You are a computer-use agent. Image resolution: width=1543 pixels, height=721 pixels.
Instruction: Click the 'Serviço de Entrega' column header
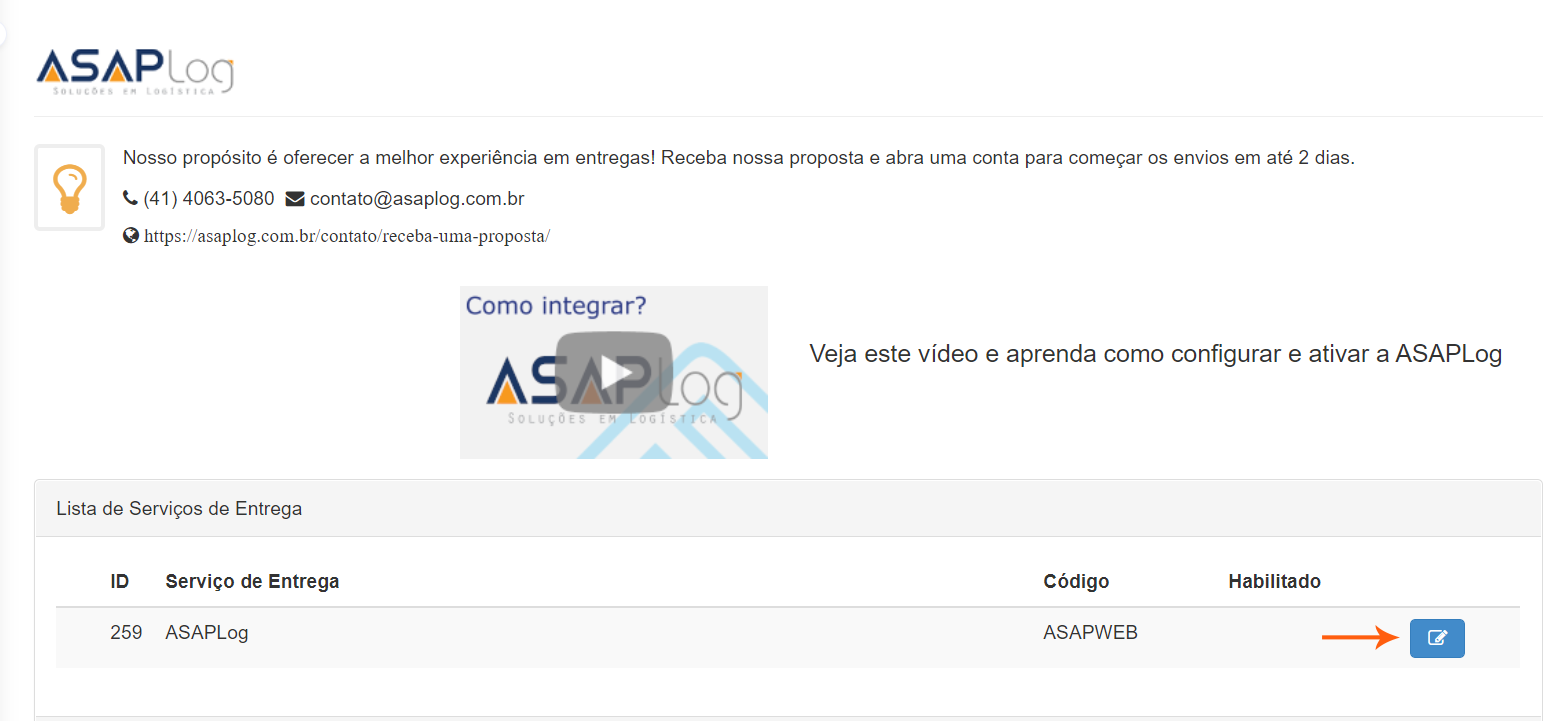pos(252,581)
